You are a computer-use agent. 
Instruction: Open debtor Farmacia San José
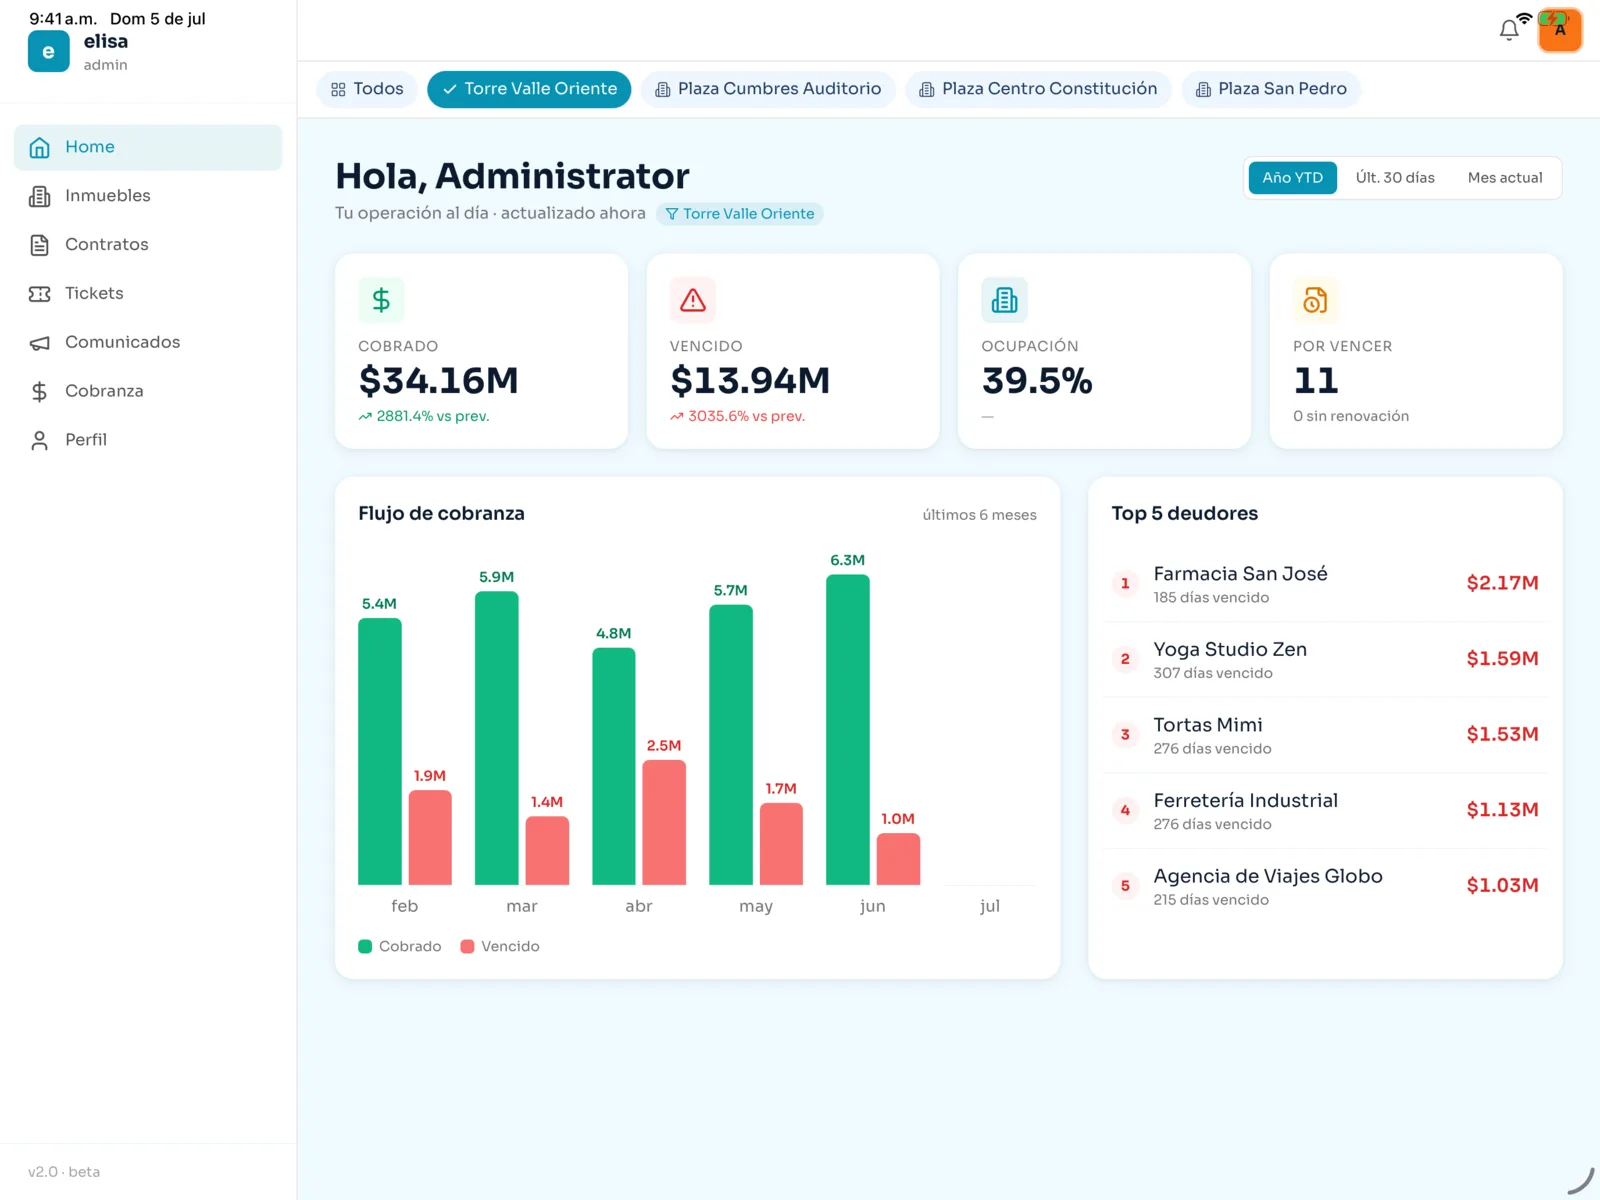1325,584
